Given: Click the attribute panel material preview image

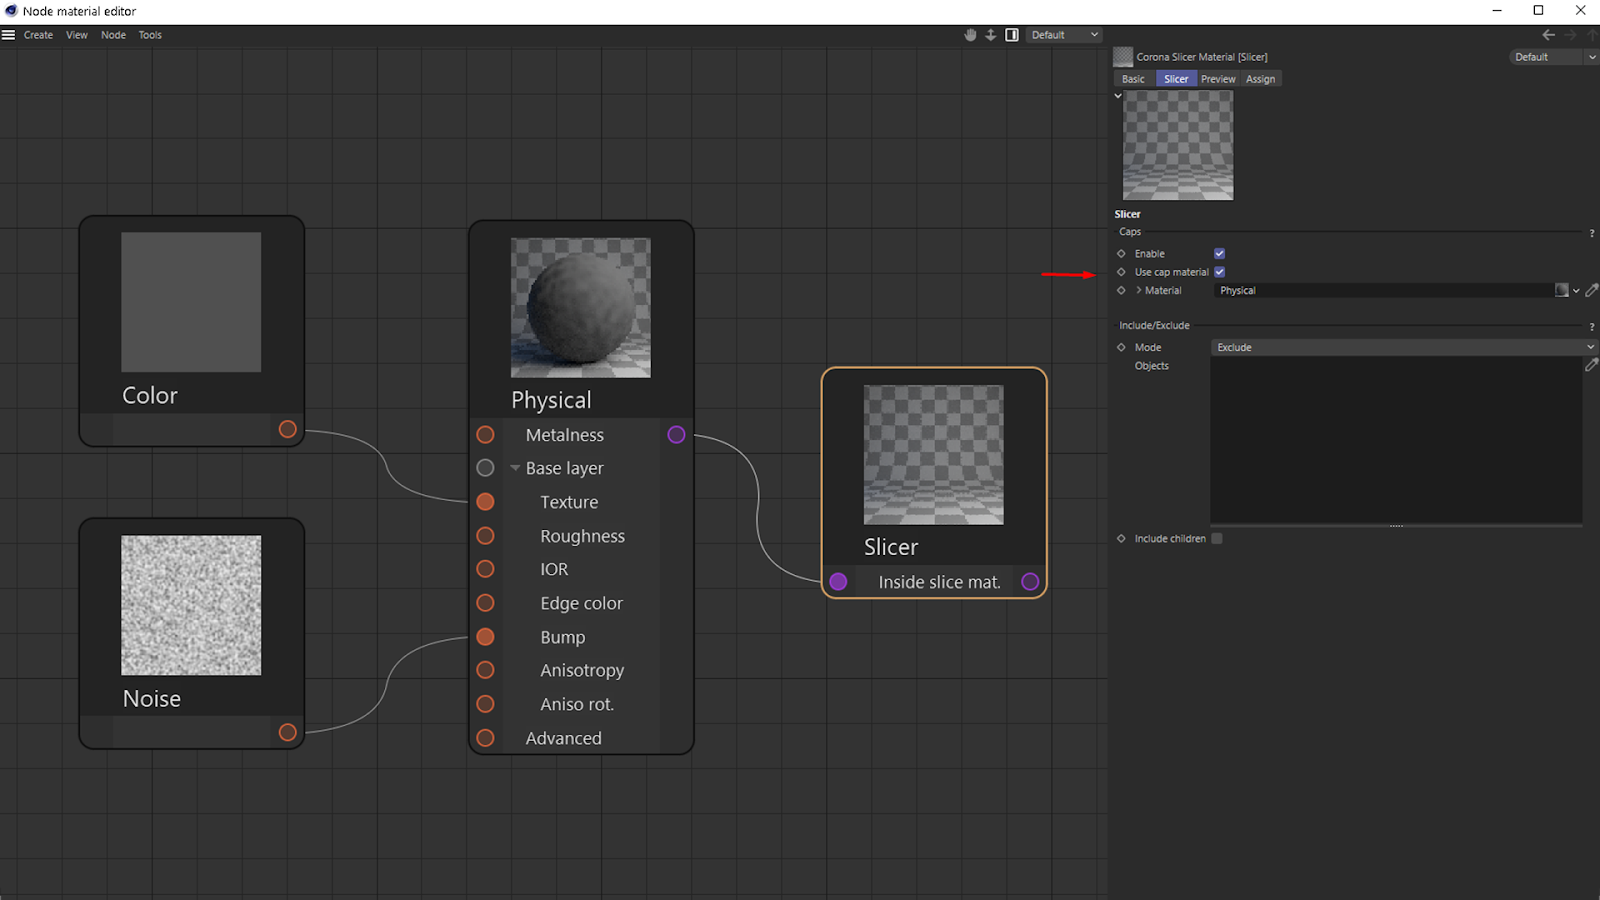Looking at the screenshot, I should coord(1178,146).
